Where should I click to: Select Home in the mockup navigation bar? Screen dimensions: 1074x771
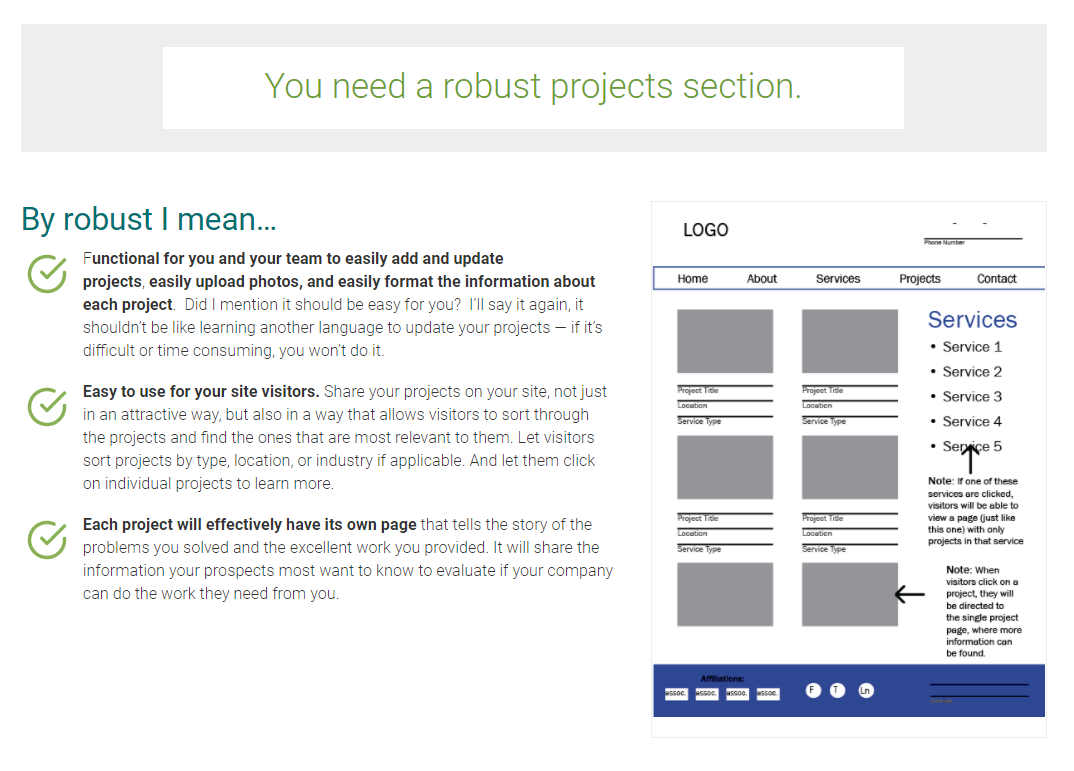coord(692,279)
